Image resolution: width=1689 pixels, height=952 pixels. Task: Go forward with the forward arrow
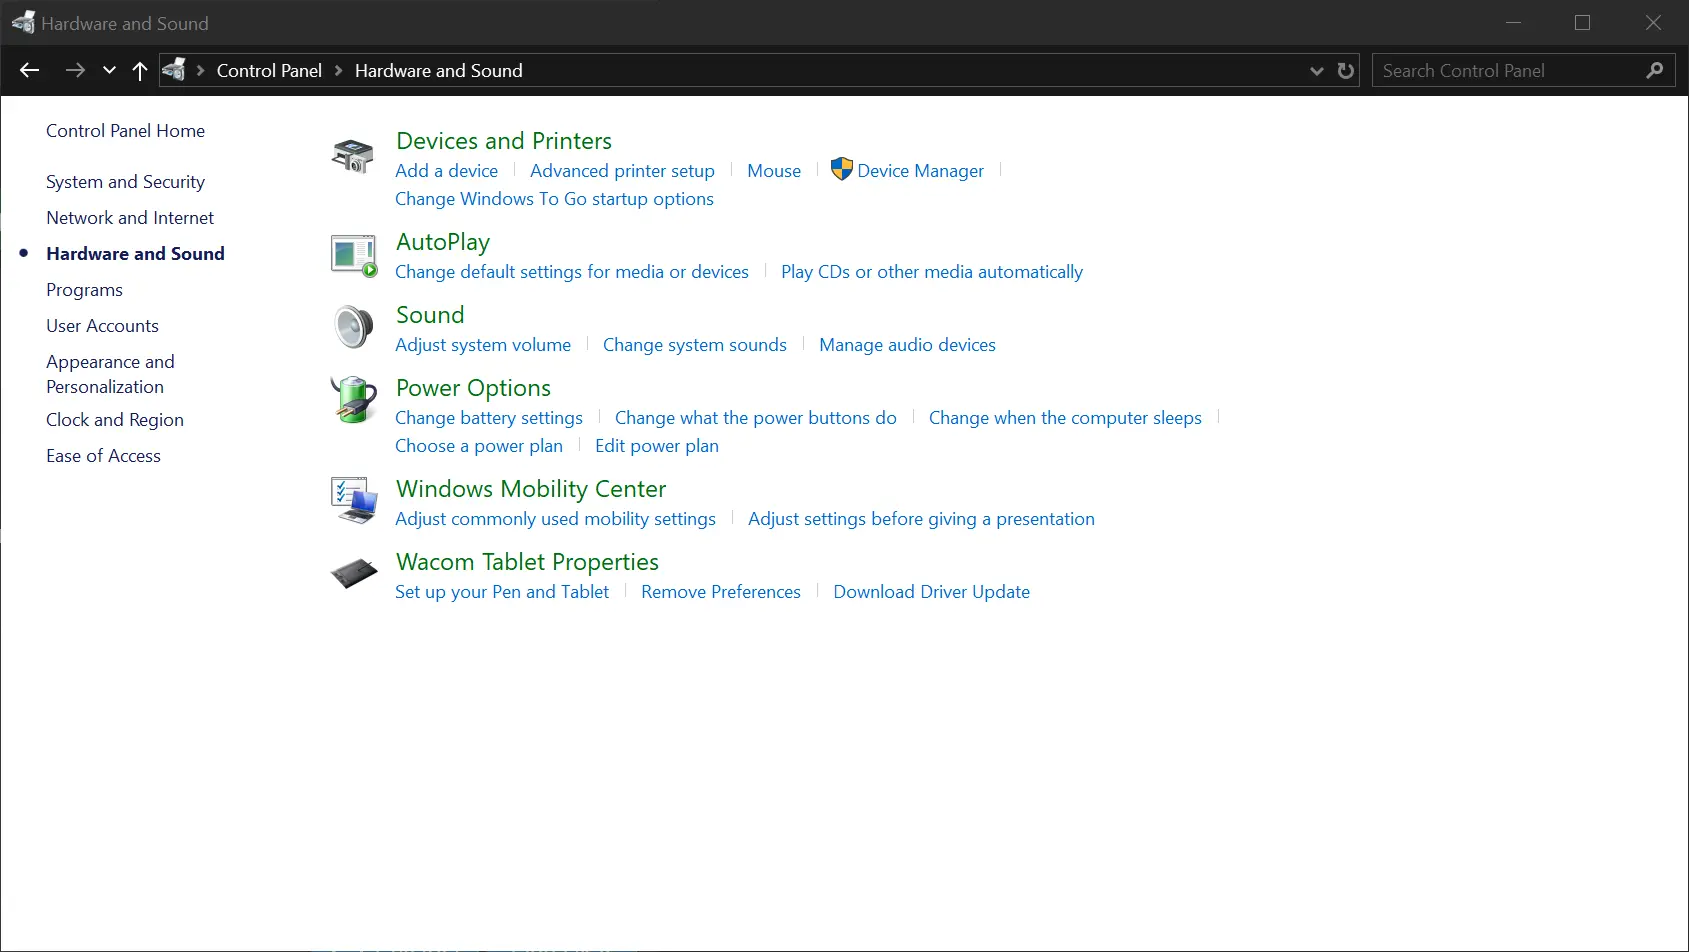click(75, 70)
